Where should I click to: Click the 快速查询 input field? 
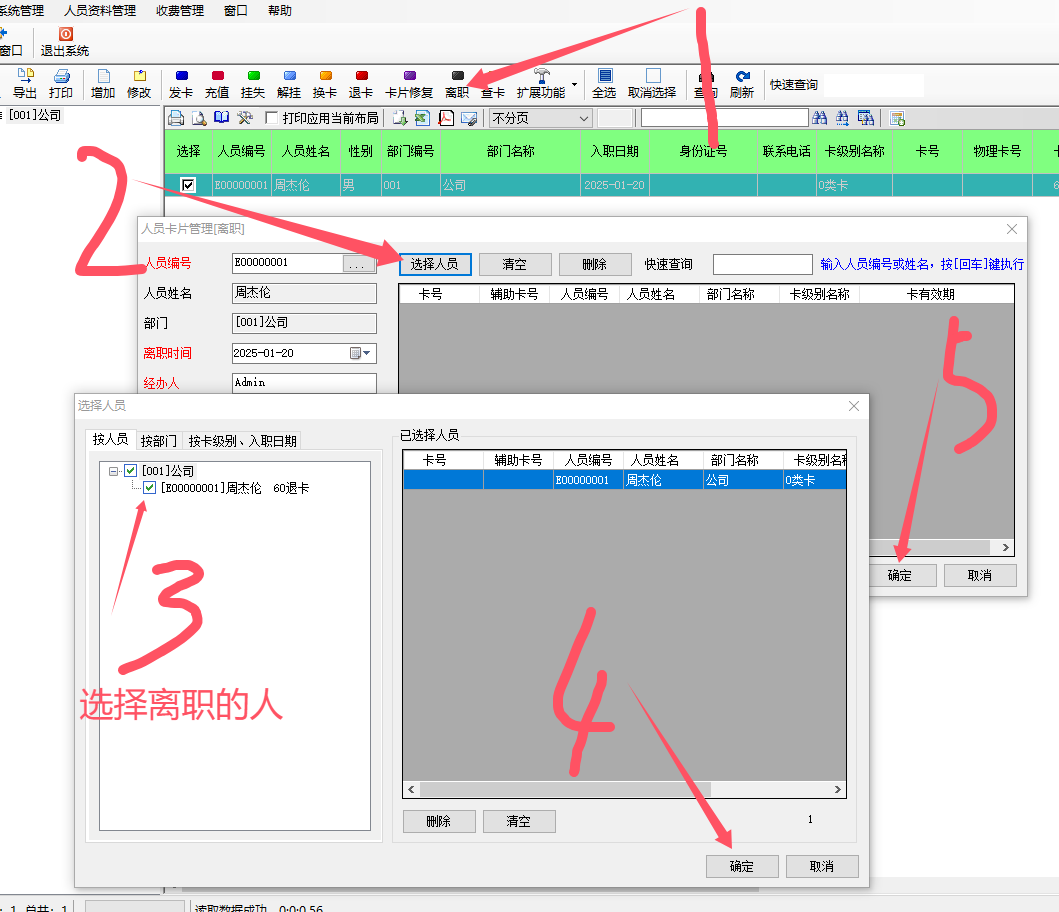(762, 264)
